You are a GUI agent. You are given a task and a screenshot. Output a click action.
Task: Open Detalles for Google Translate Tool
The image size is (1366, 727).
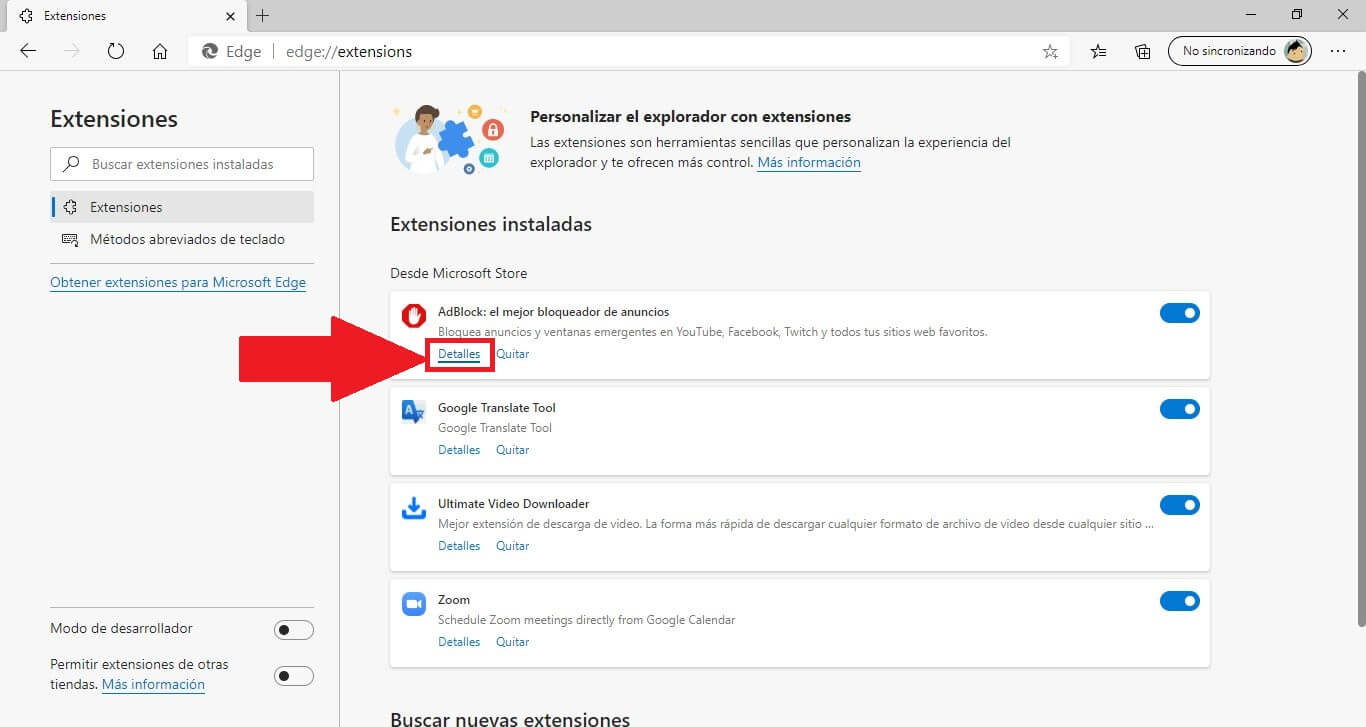tap(459, 450)
